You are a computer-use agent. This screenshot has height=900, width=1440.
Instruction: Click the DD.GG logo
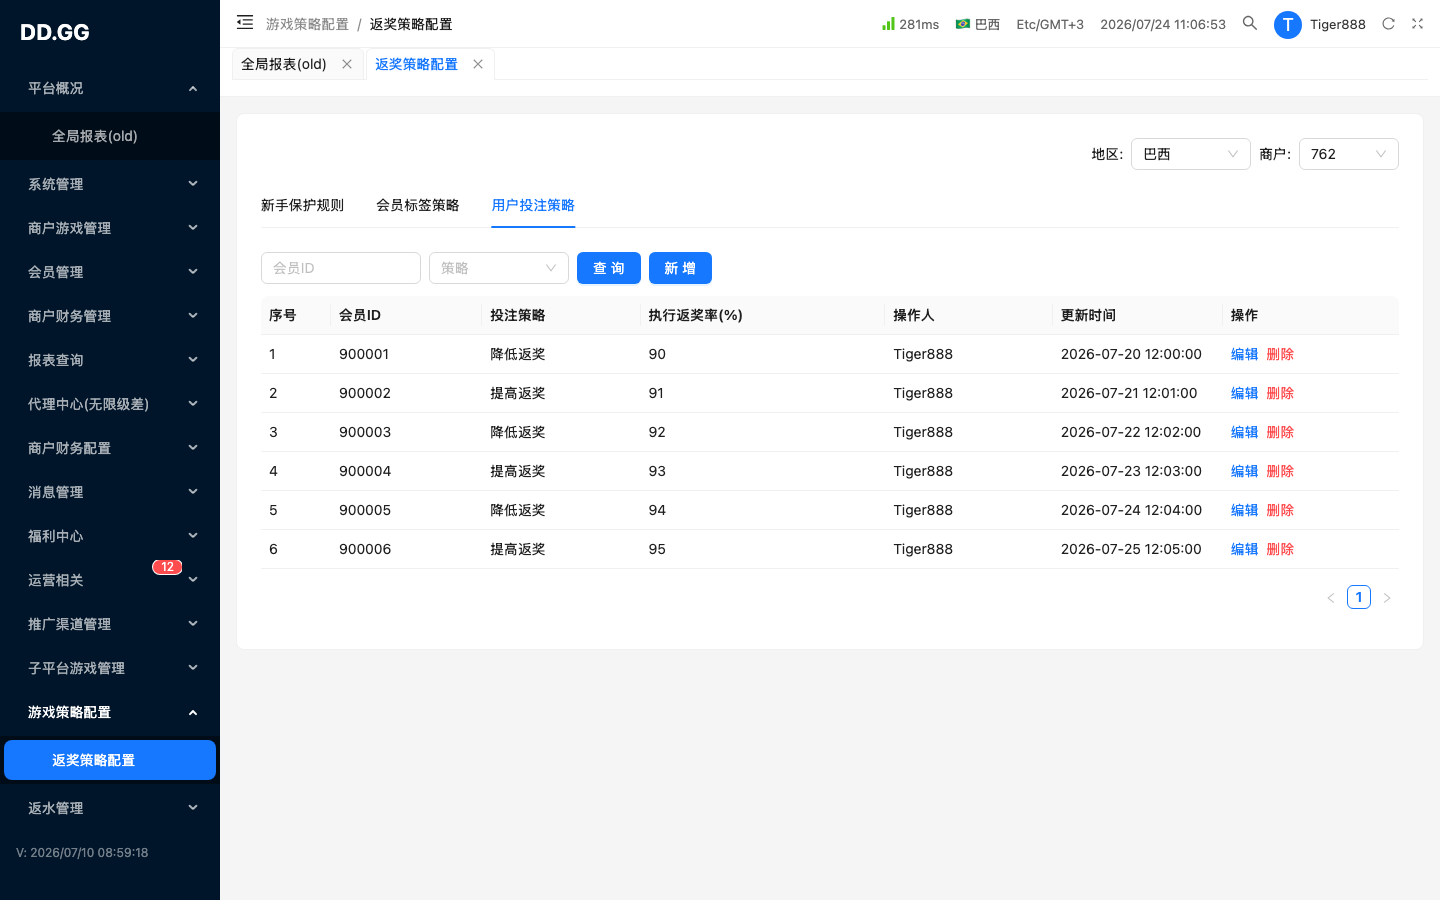point(55,32)
